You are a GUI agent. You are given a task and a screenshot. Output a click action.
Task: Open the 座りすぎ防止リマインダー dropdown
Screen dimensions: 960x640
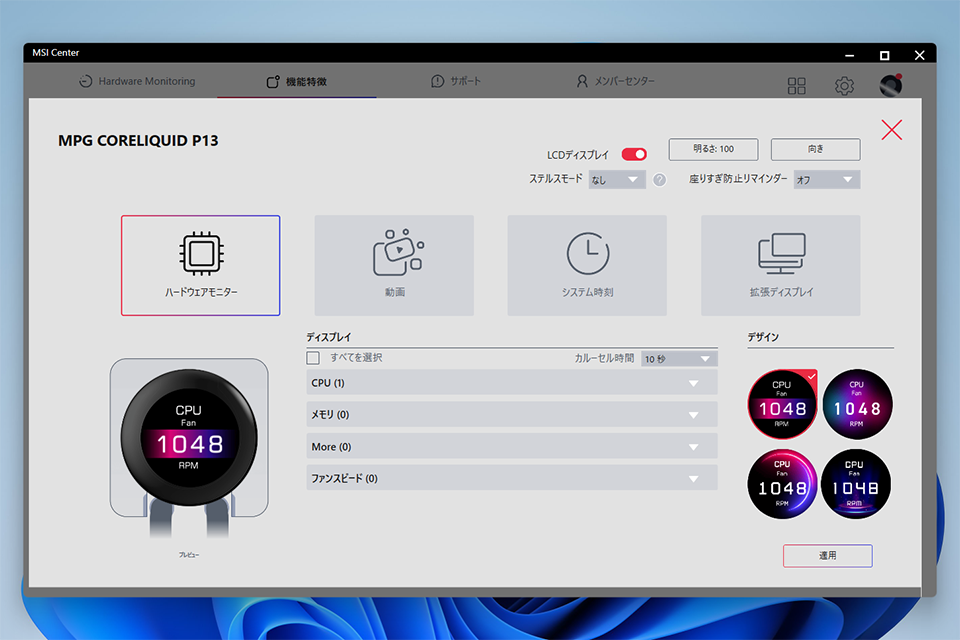tap(827, 179)
